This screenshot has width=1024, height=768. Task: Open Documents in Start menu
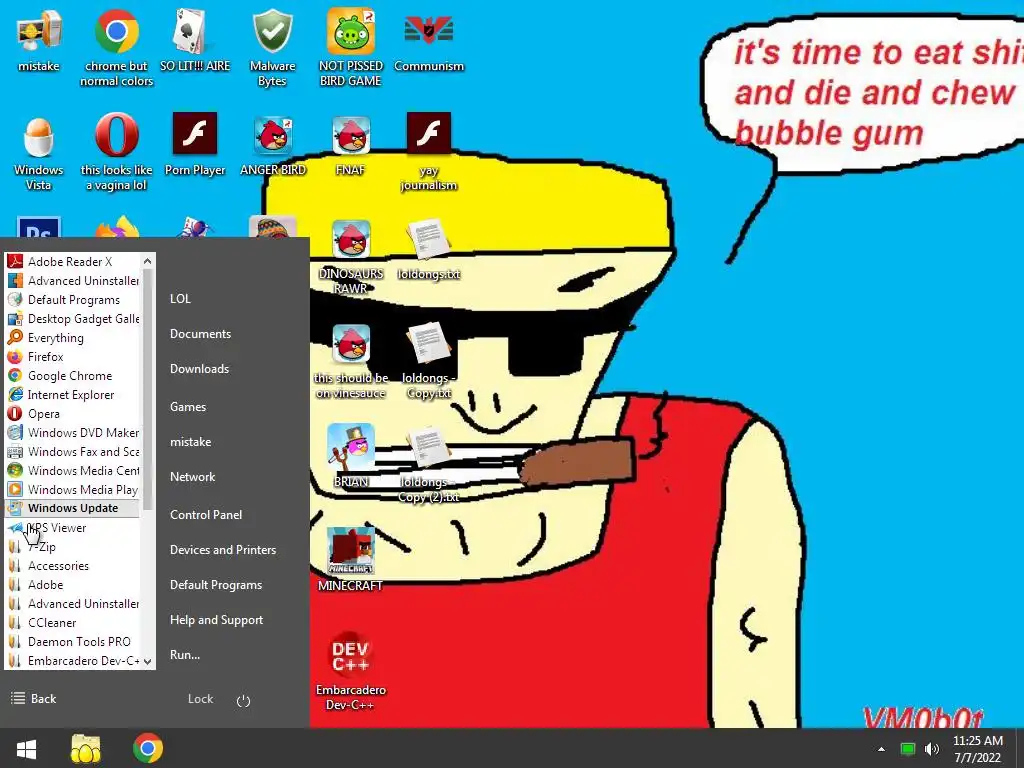pos(200,334)
